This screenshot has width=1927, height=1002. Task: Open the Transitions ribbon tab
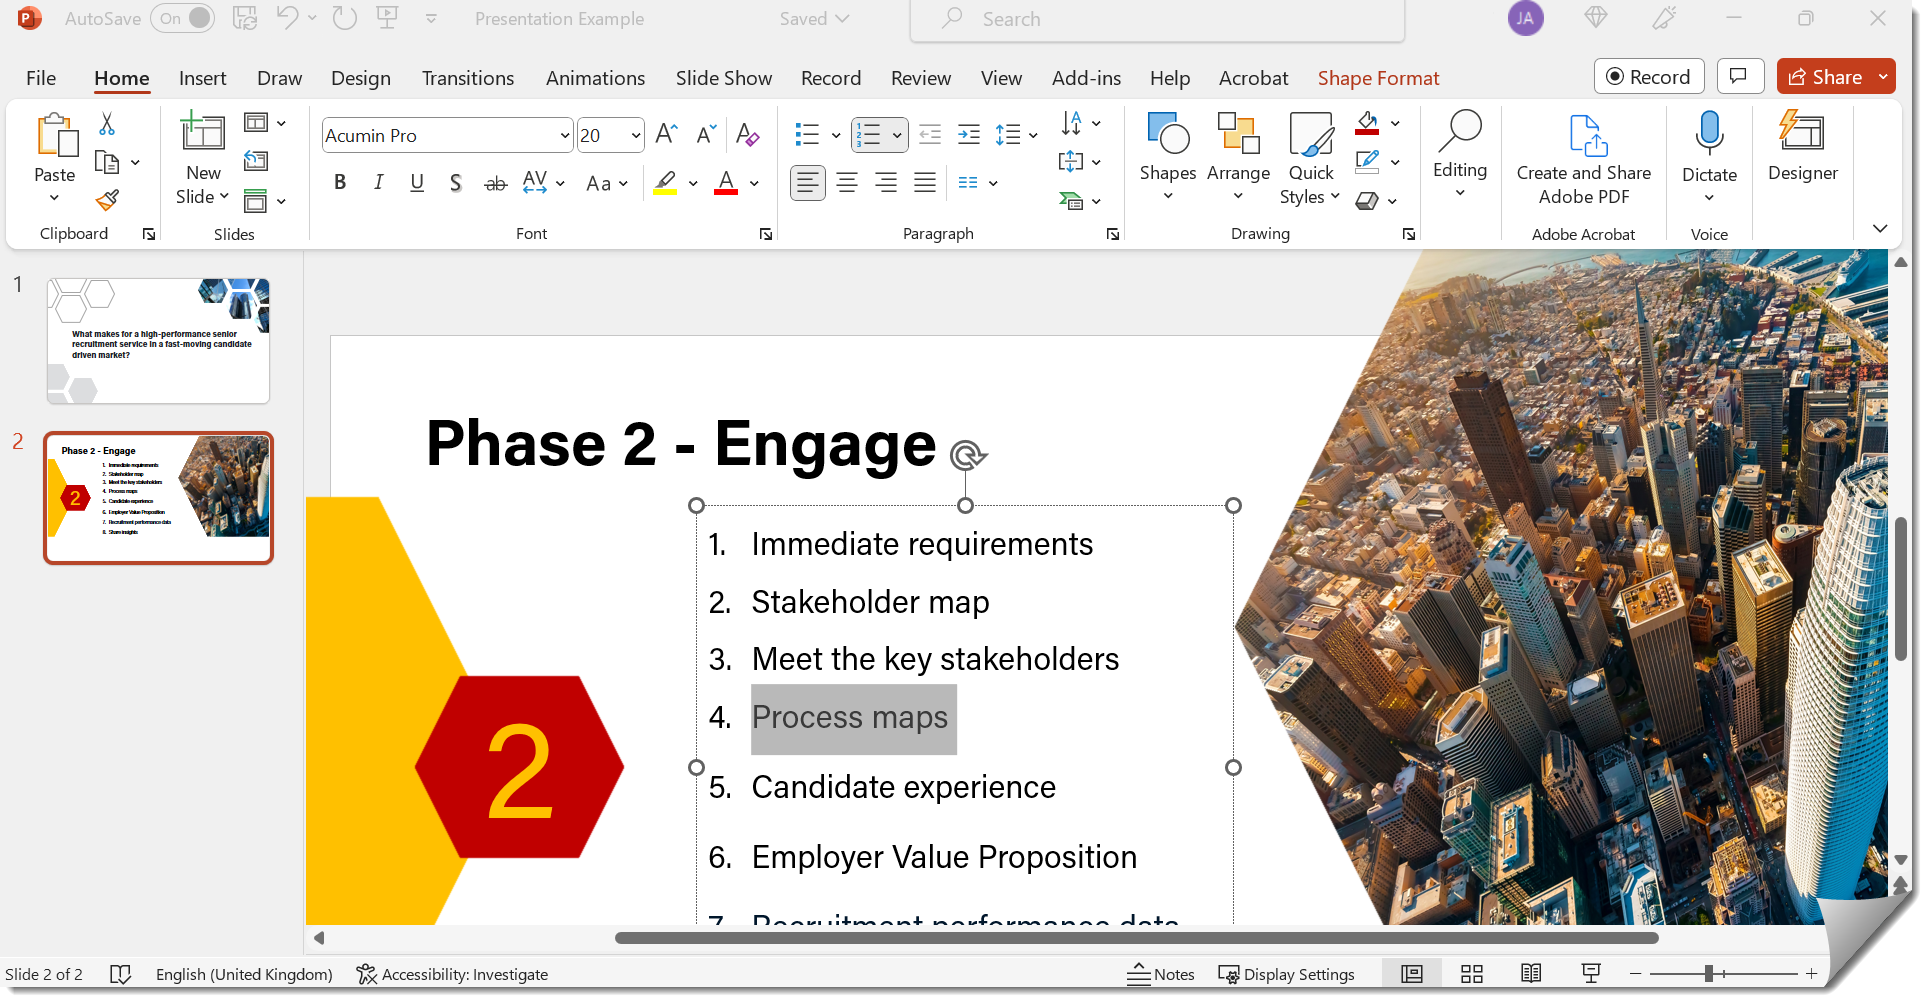pyautogui.click(x=467, y=77)
